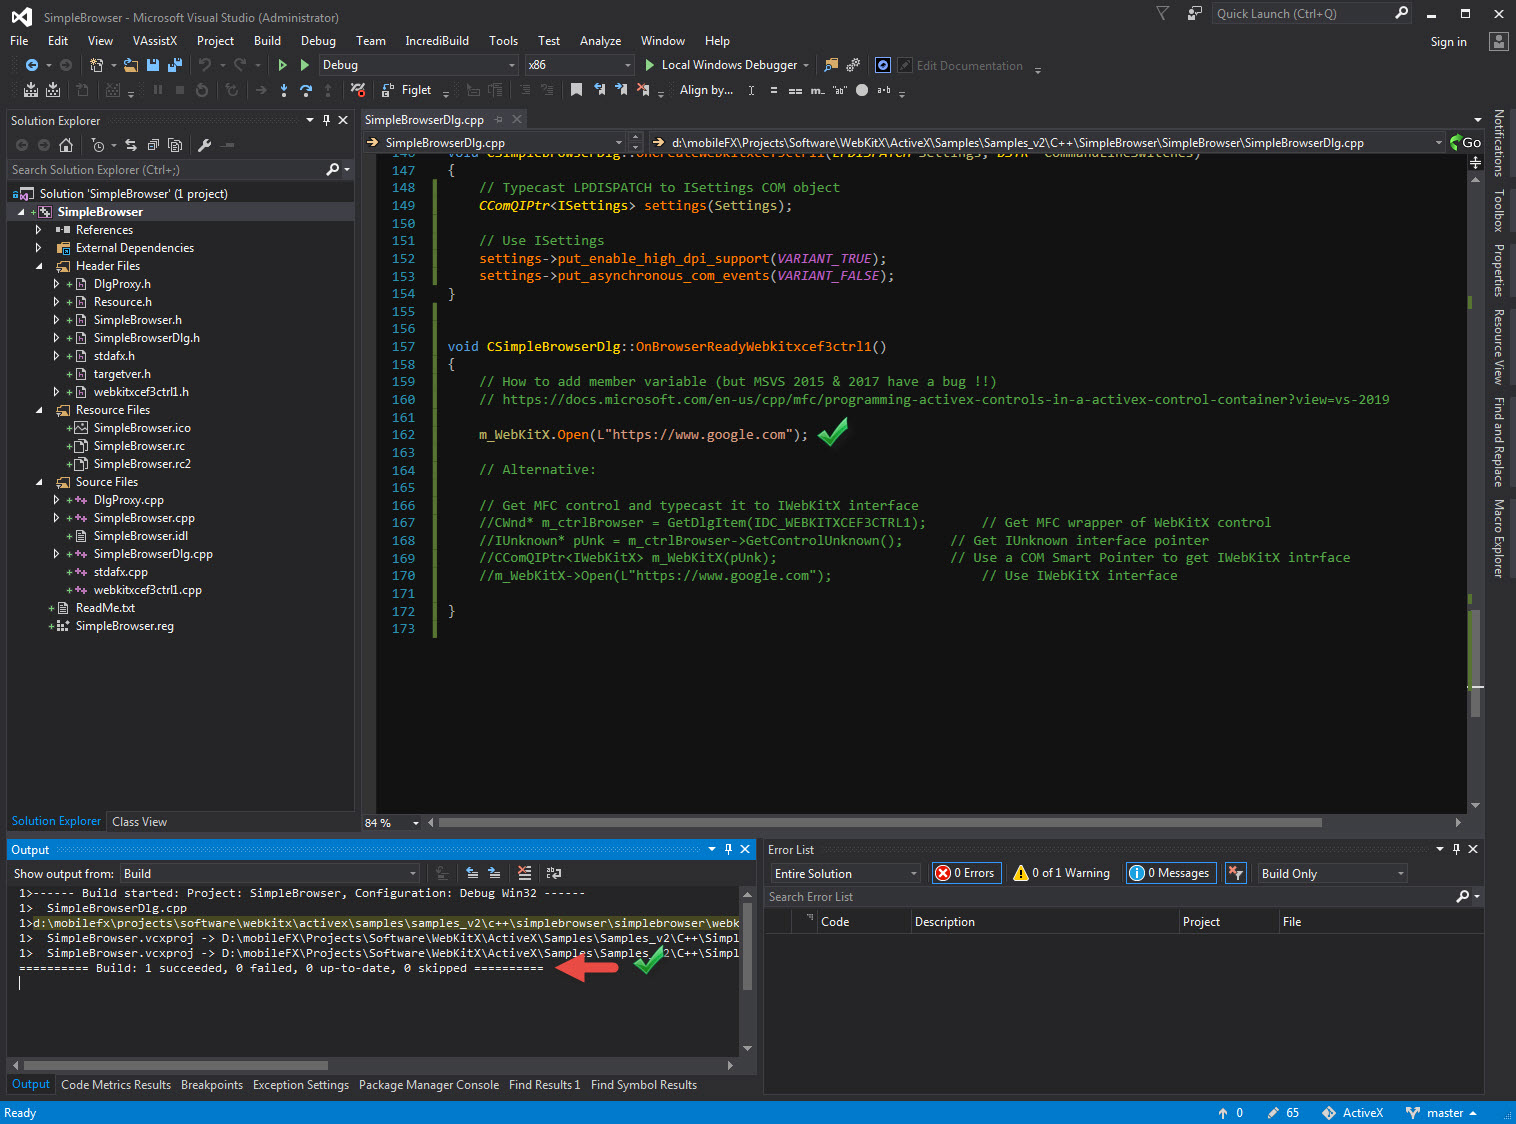Navigate backward with the blue back arrow
Image resolution: width=1516 pixels, height=1124 pixels.
click(x=31, y=65)
